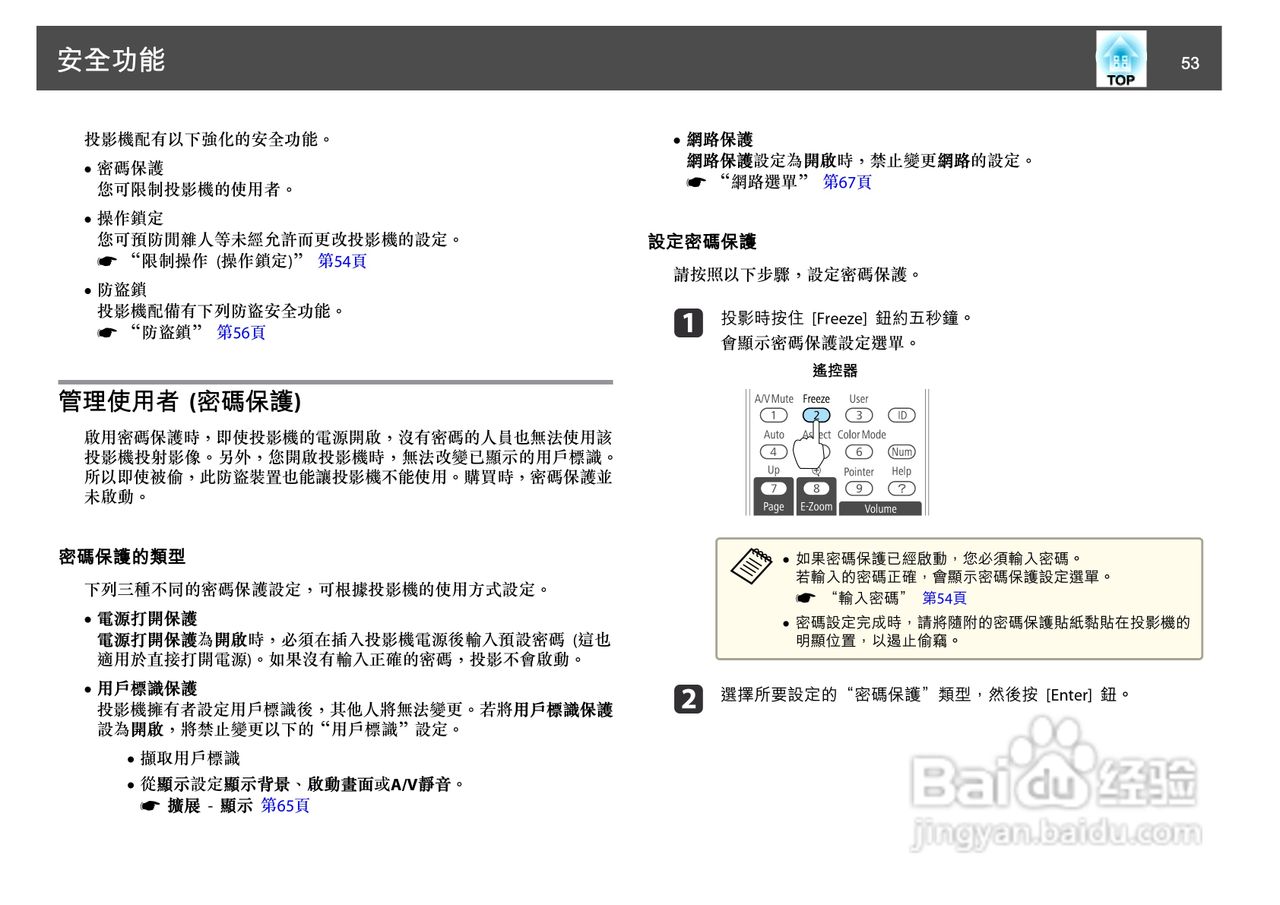Open the 第56頁 link after 防盜鎖
The height and width of the screenshot is (905, 1280).
click(241, 333)
